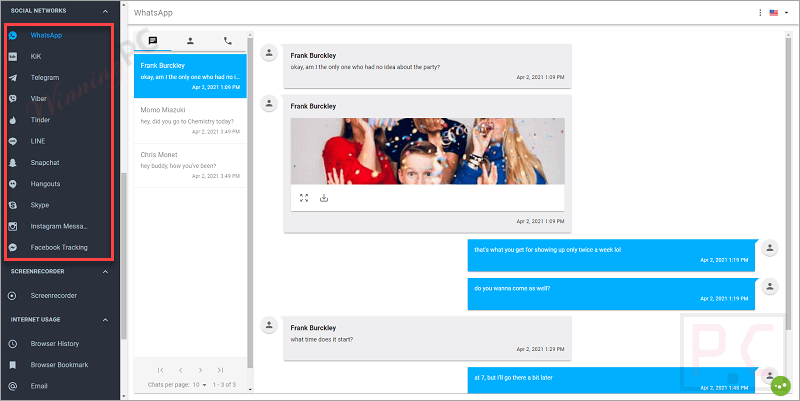Viewport: 800px width, 401px height.
Task: Open Screenrecorder from the sidebar
Action: click(x=53, y=295)
